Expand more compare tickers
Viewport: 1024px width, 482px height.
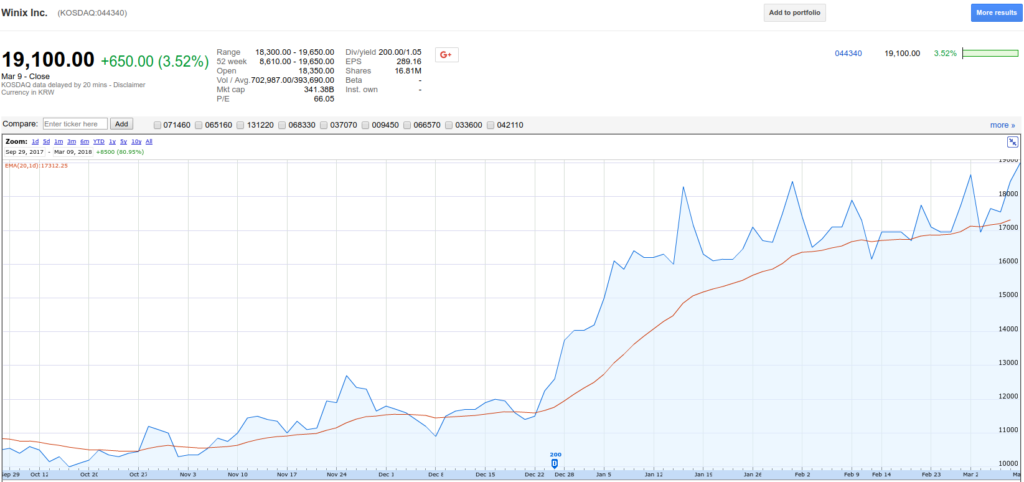(1001, 125)
